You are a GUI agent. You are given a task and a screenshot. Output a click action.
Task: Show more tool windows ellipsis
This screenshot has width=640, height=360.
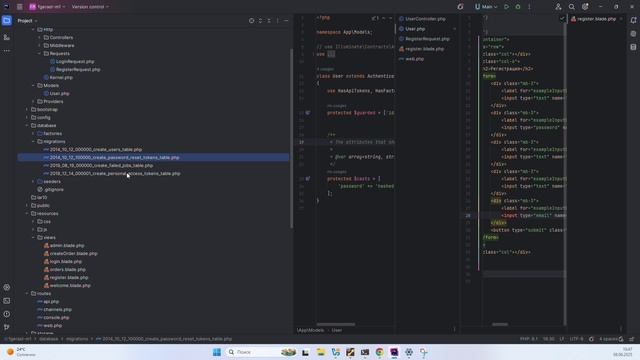click(7, 51)
